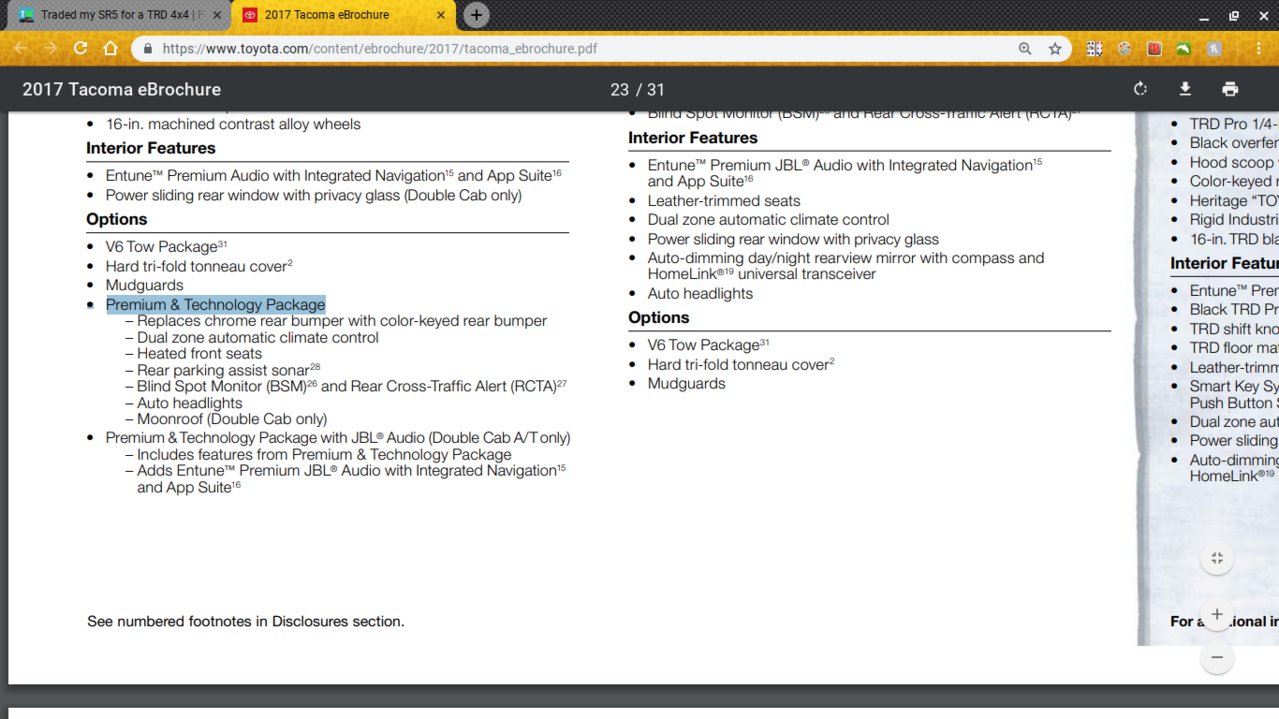This screenshot has height=719, width=1279.
Task: Click the middle column Interior Features heading
Action: click(x=693, y=138)
